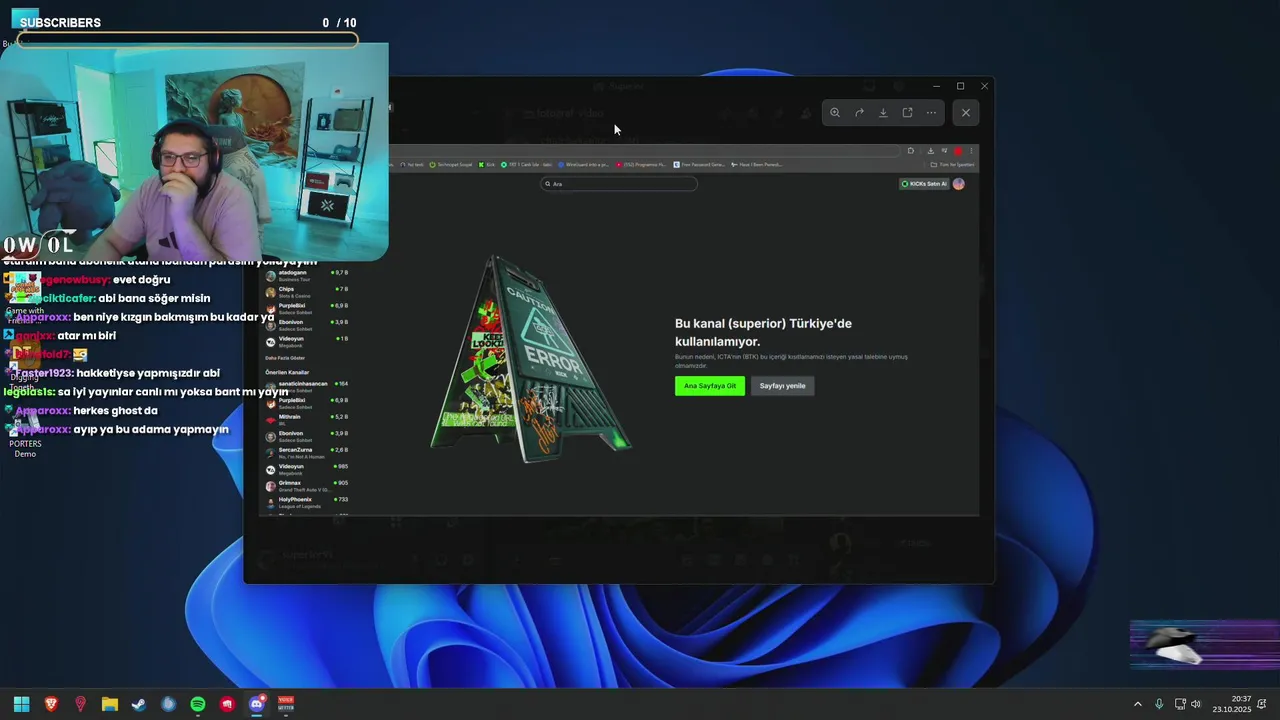Open the sanaticinhasancan recommended channel

(x=306, y=386)
